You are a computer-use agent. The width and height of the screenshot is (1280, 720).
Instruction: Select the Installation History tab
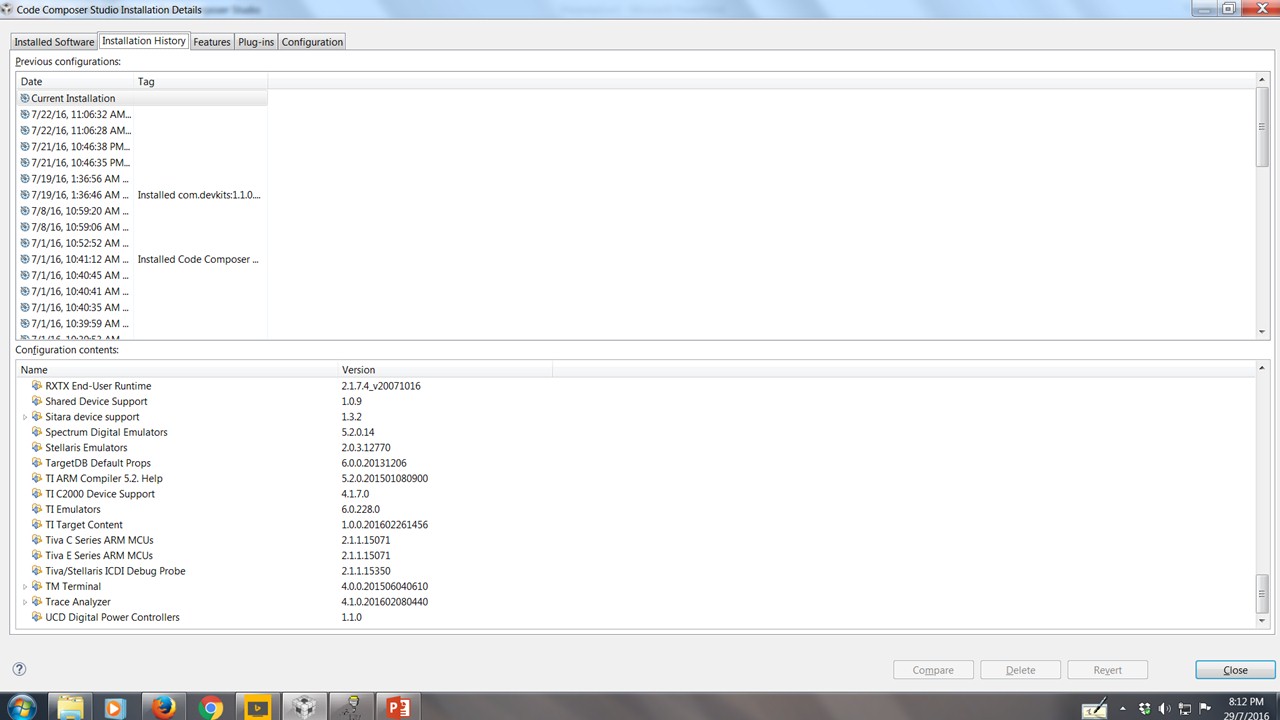(x=144, y=41)
